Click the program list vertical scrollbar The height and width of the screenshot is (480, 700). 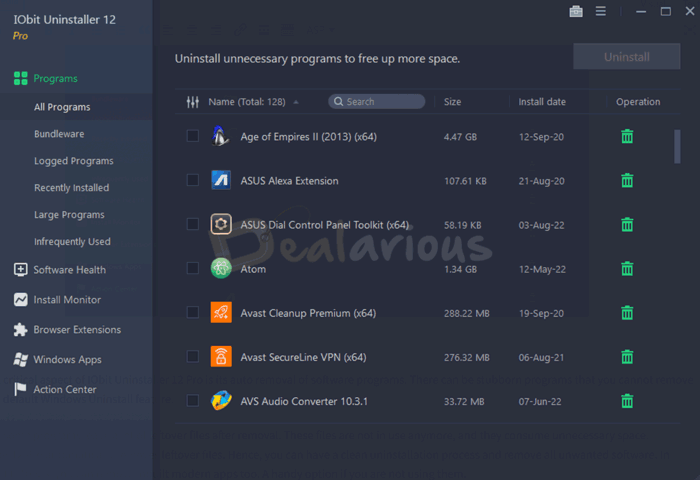tap(677, 146)
